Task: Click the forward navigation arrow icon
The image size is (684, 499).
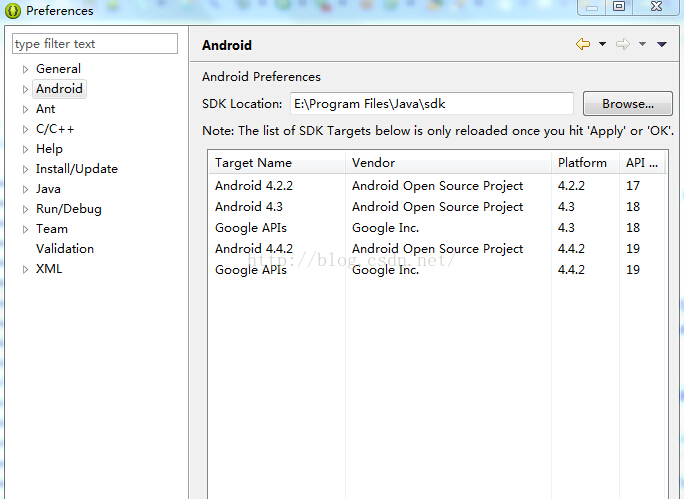Action: tap(622, 44)
